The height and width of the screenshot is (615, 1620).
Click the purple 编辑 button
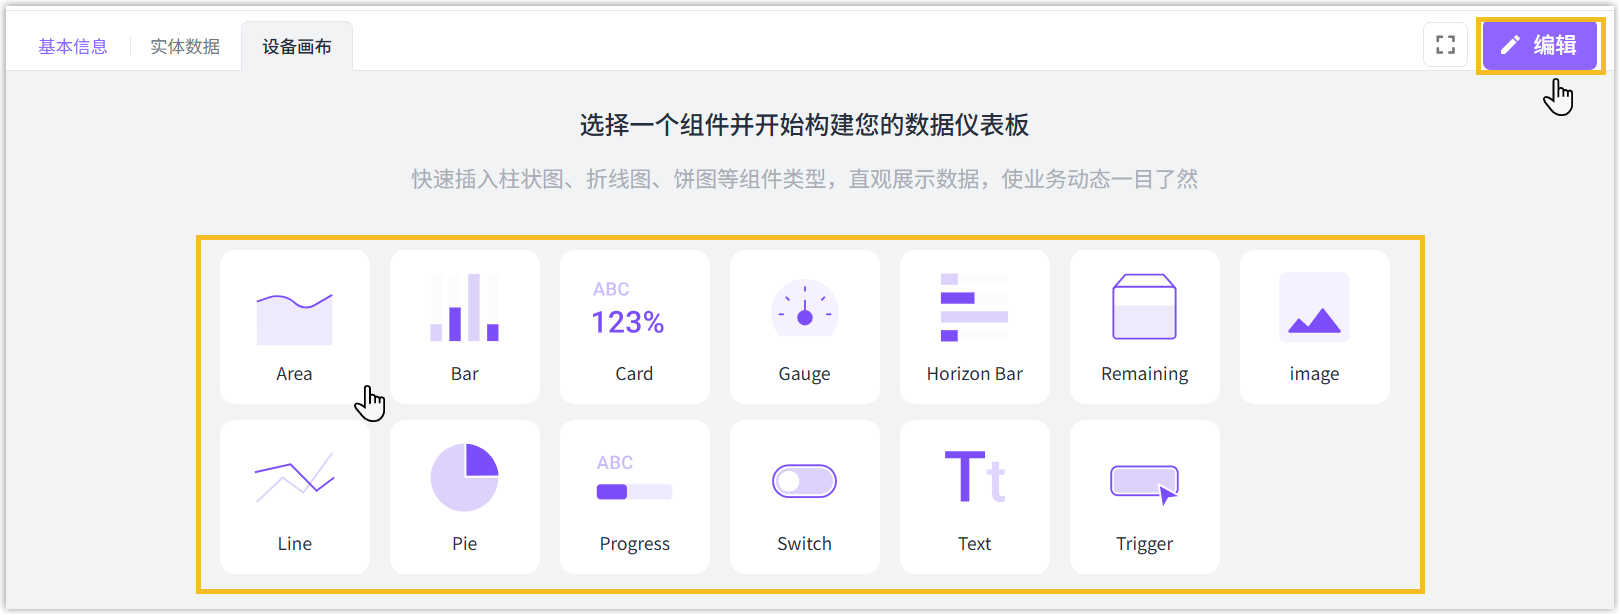pos(1539,45)
